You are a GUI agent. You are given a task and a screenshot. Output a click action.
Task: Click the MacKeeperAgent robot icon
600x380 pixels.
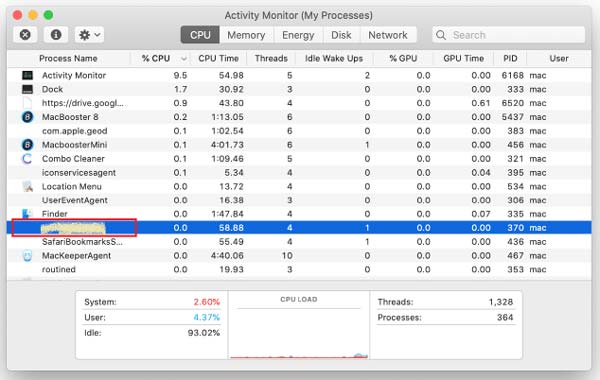pyautogui.click(x=27, y=256)
